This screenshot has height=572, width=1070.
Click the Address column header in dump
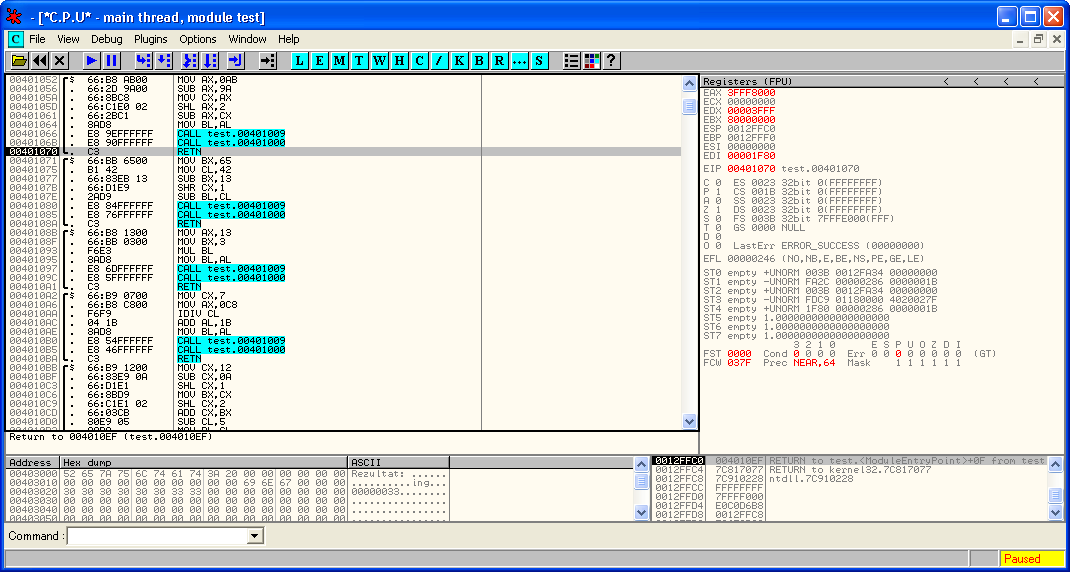(33, 462)
